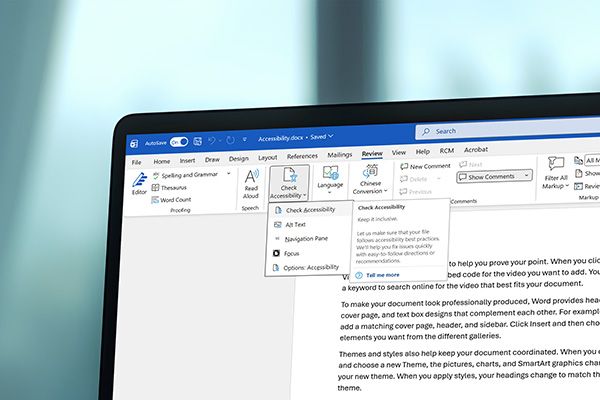Open the Show Comments dropdown
600x400 pixels.
click(x=494, y=176)
